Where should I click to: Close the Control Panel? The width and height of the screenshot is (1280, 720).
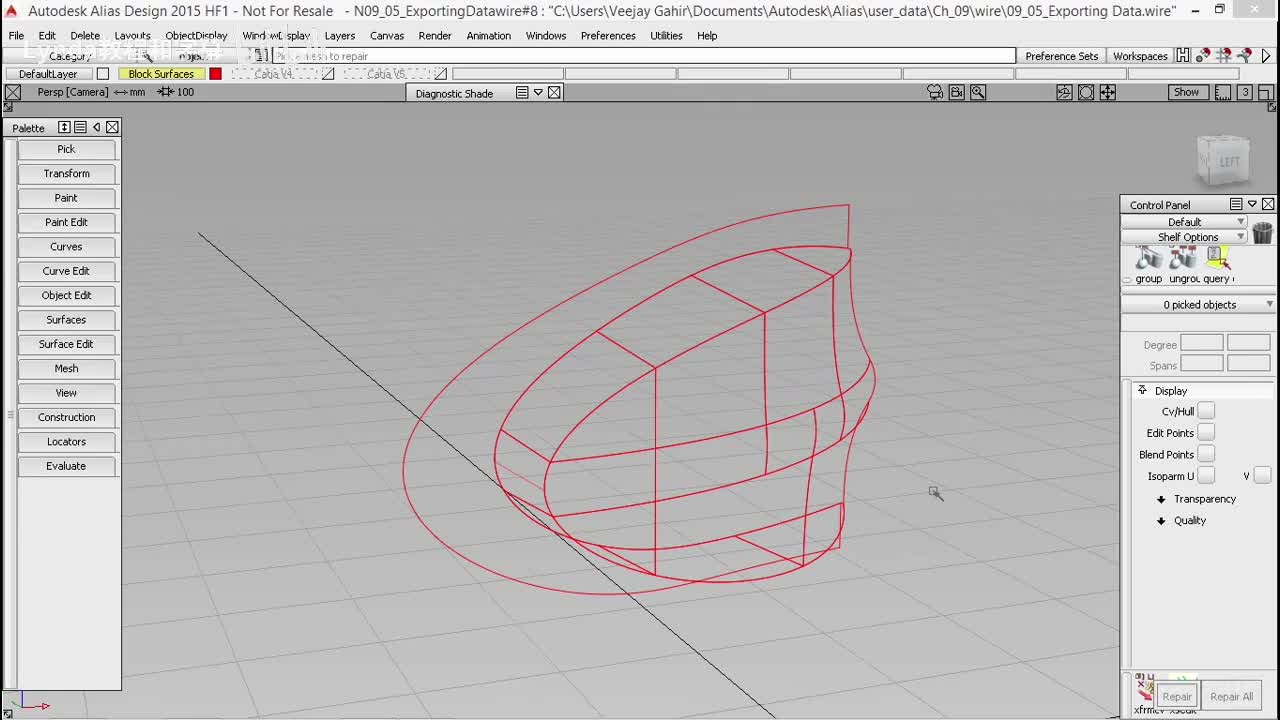click(1268, 204)
